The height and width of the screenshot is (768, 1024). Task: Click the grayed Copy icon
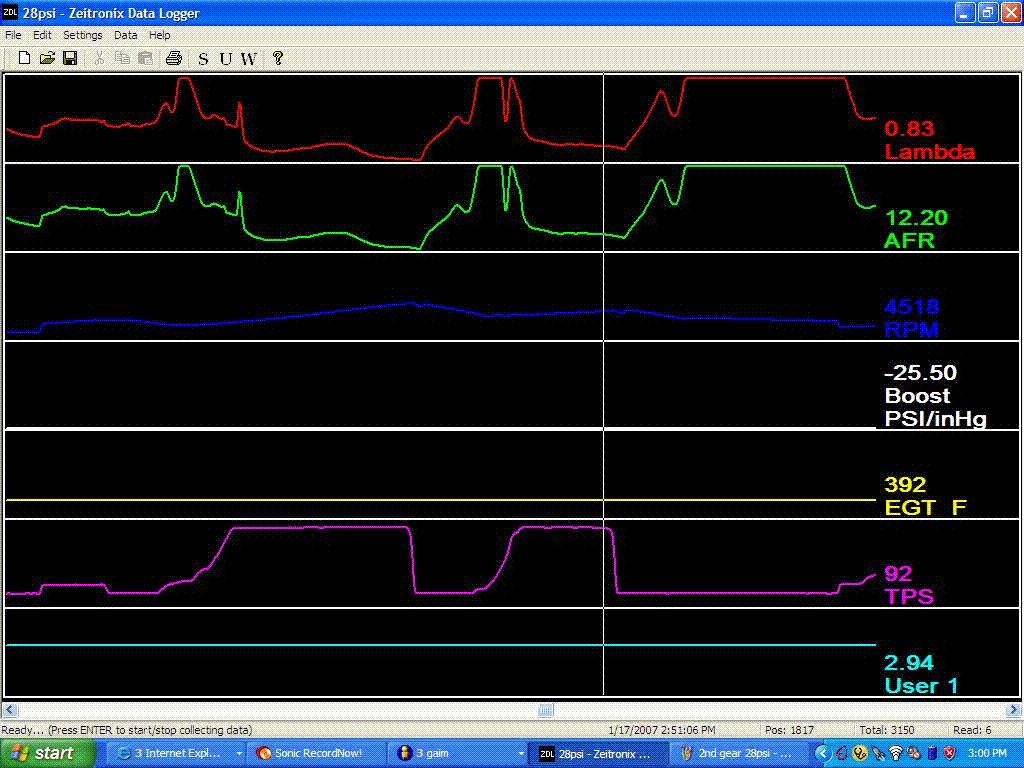pos(122,58)
